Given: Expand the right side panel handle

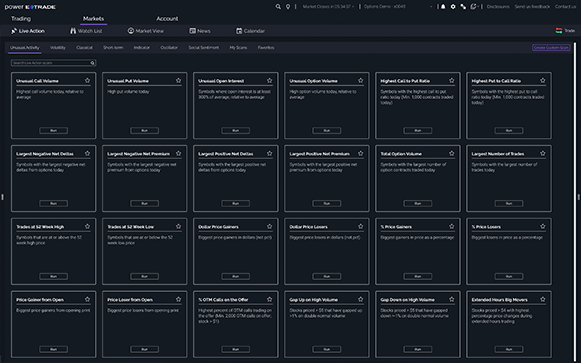Looking at the screenshot, I should [x=579, y=197].
